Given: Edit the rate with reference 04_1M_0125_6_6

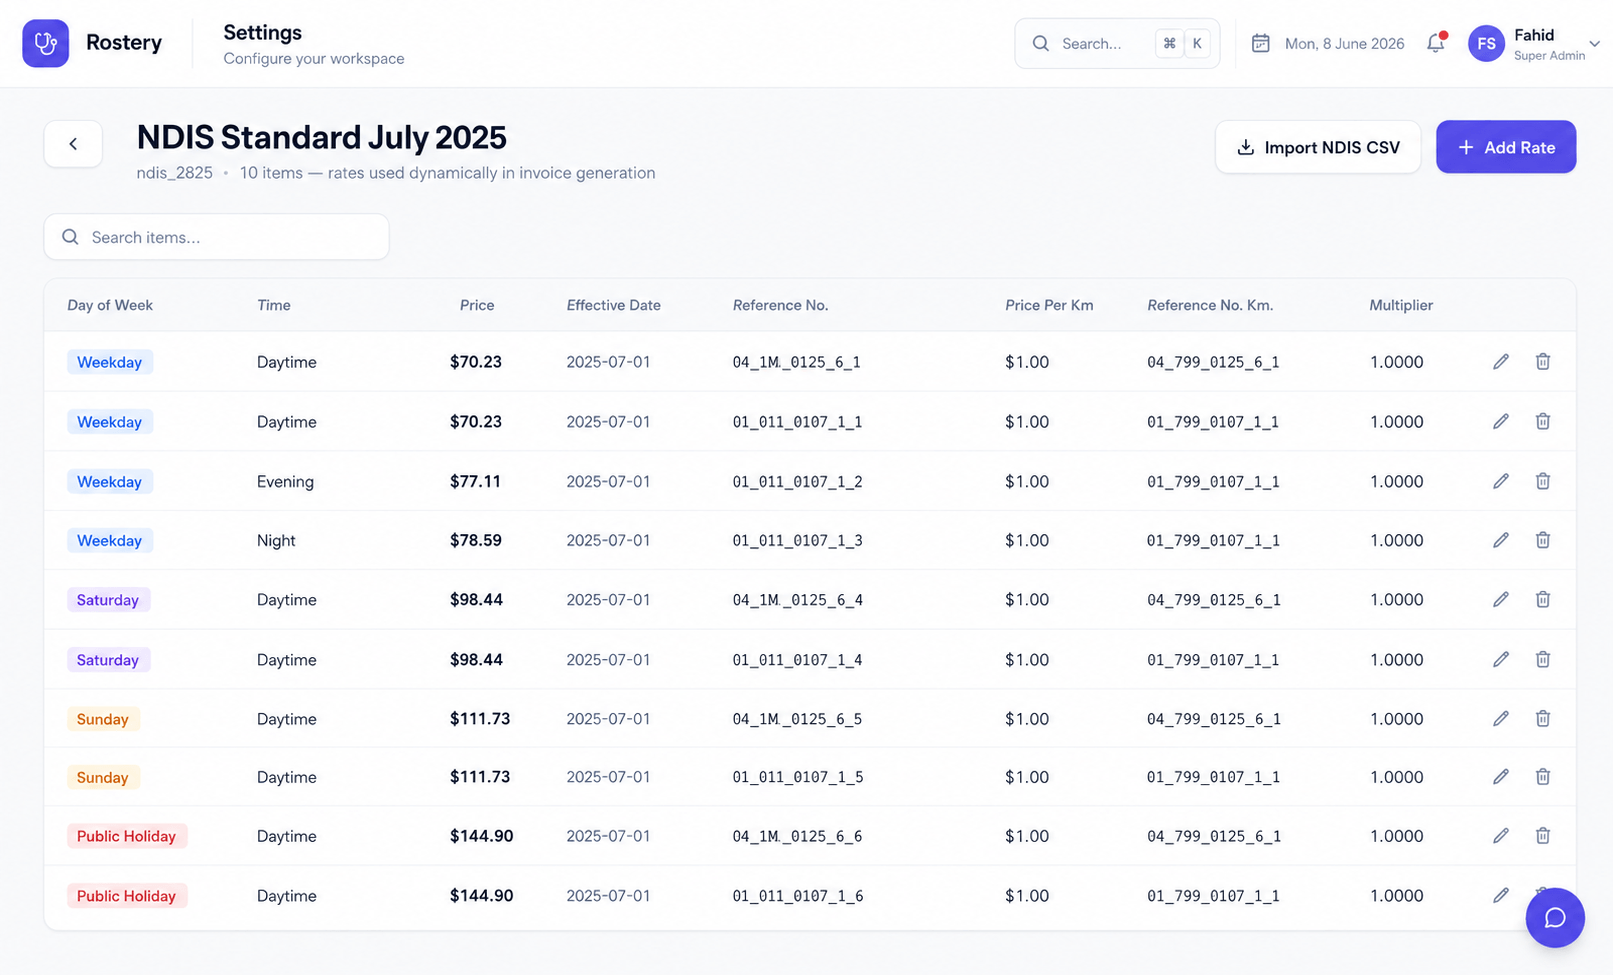Looking at the screenshot, I should coord(1501,835).
